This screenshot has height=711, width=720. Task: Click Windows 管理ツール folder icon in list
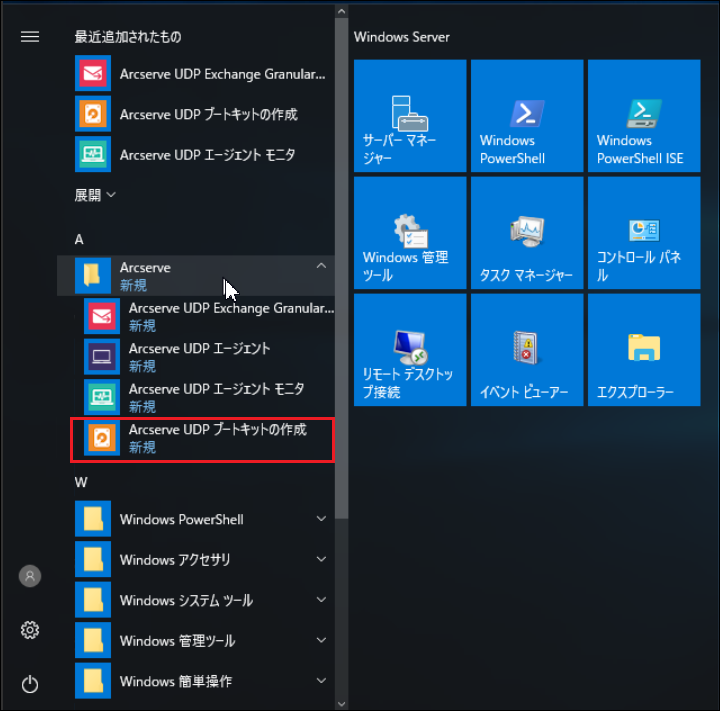[93, 640]
